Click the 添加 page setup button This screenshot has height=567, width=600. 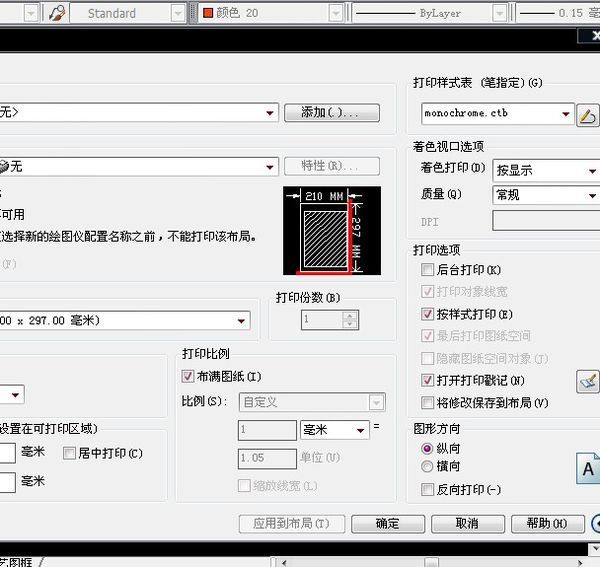(x=331, y=112)
